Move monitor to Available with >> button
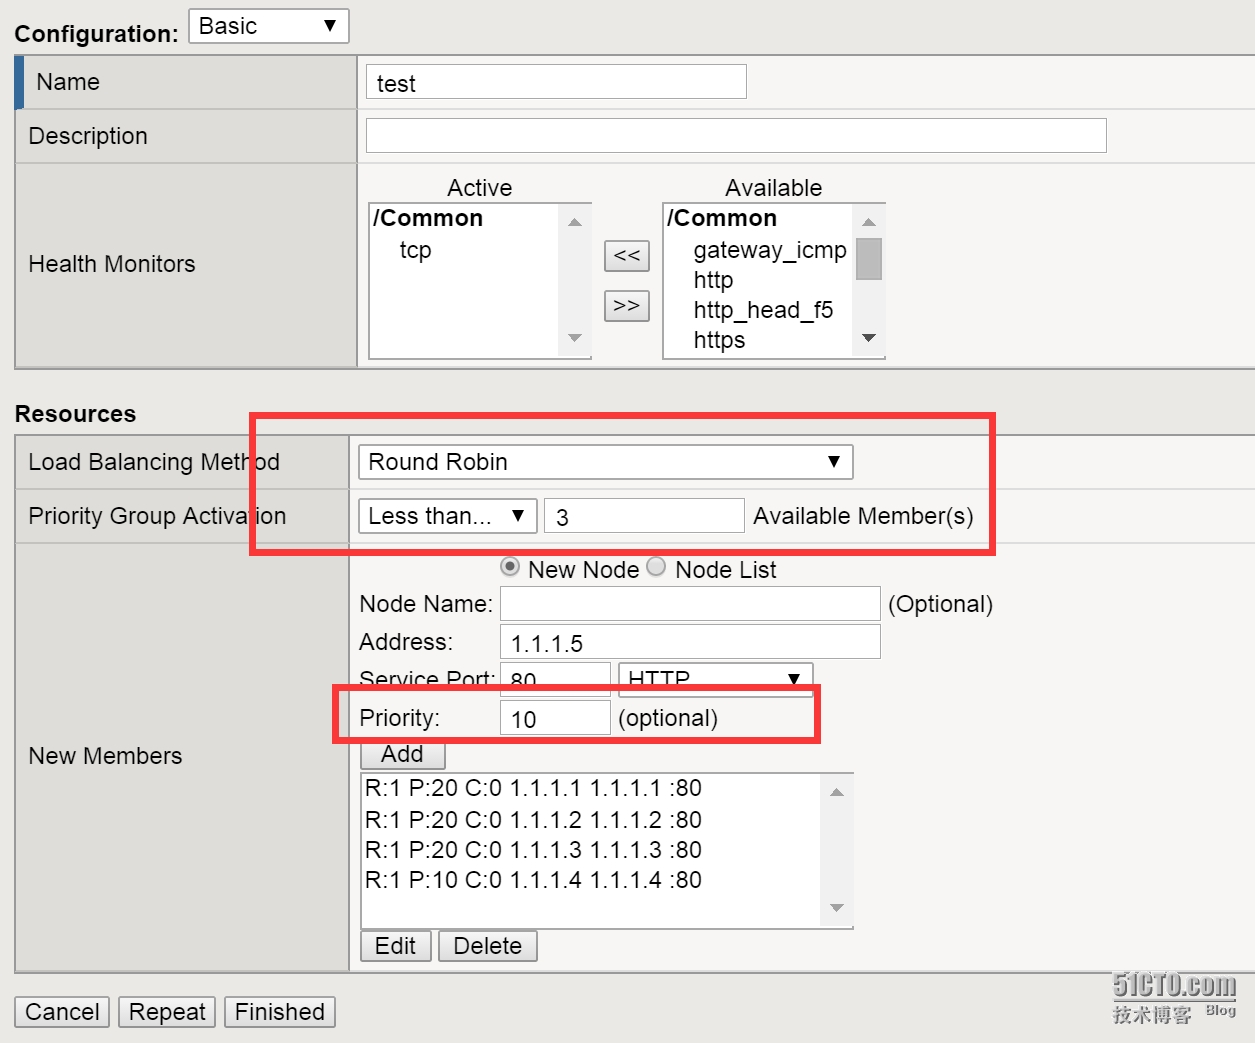 627,305
